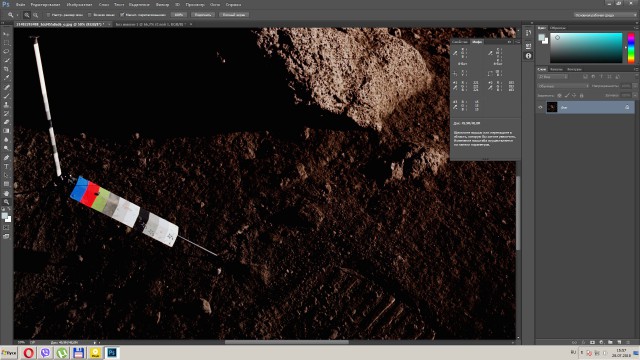Select the Blur tool
Screen dimensions: 640x360
coord(6,140)
